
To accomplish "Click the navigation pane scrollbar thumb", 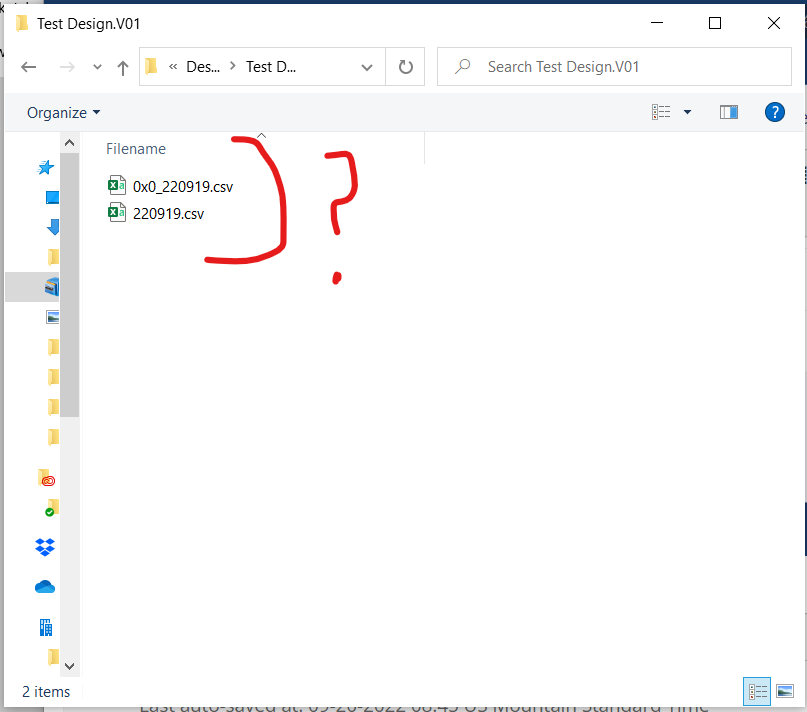I will pos(69,285).
